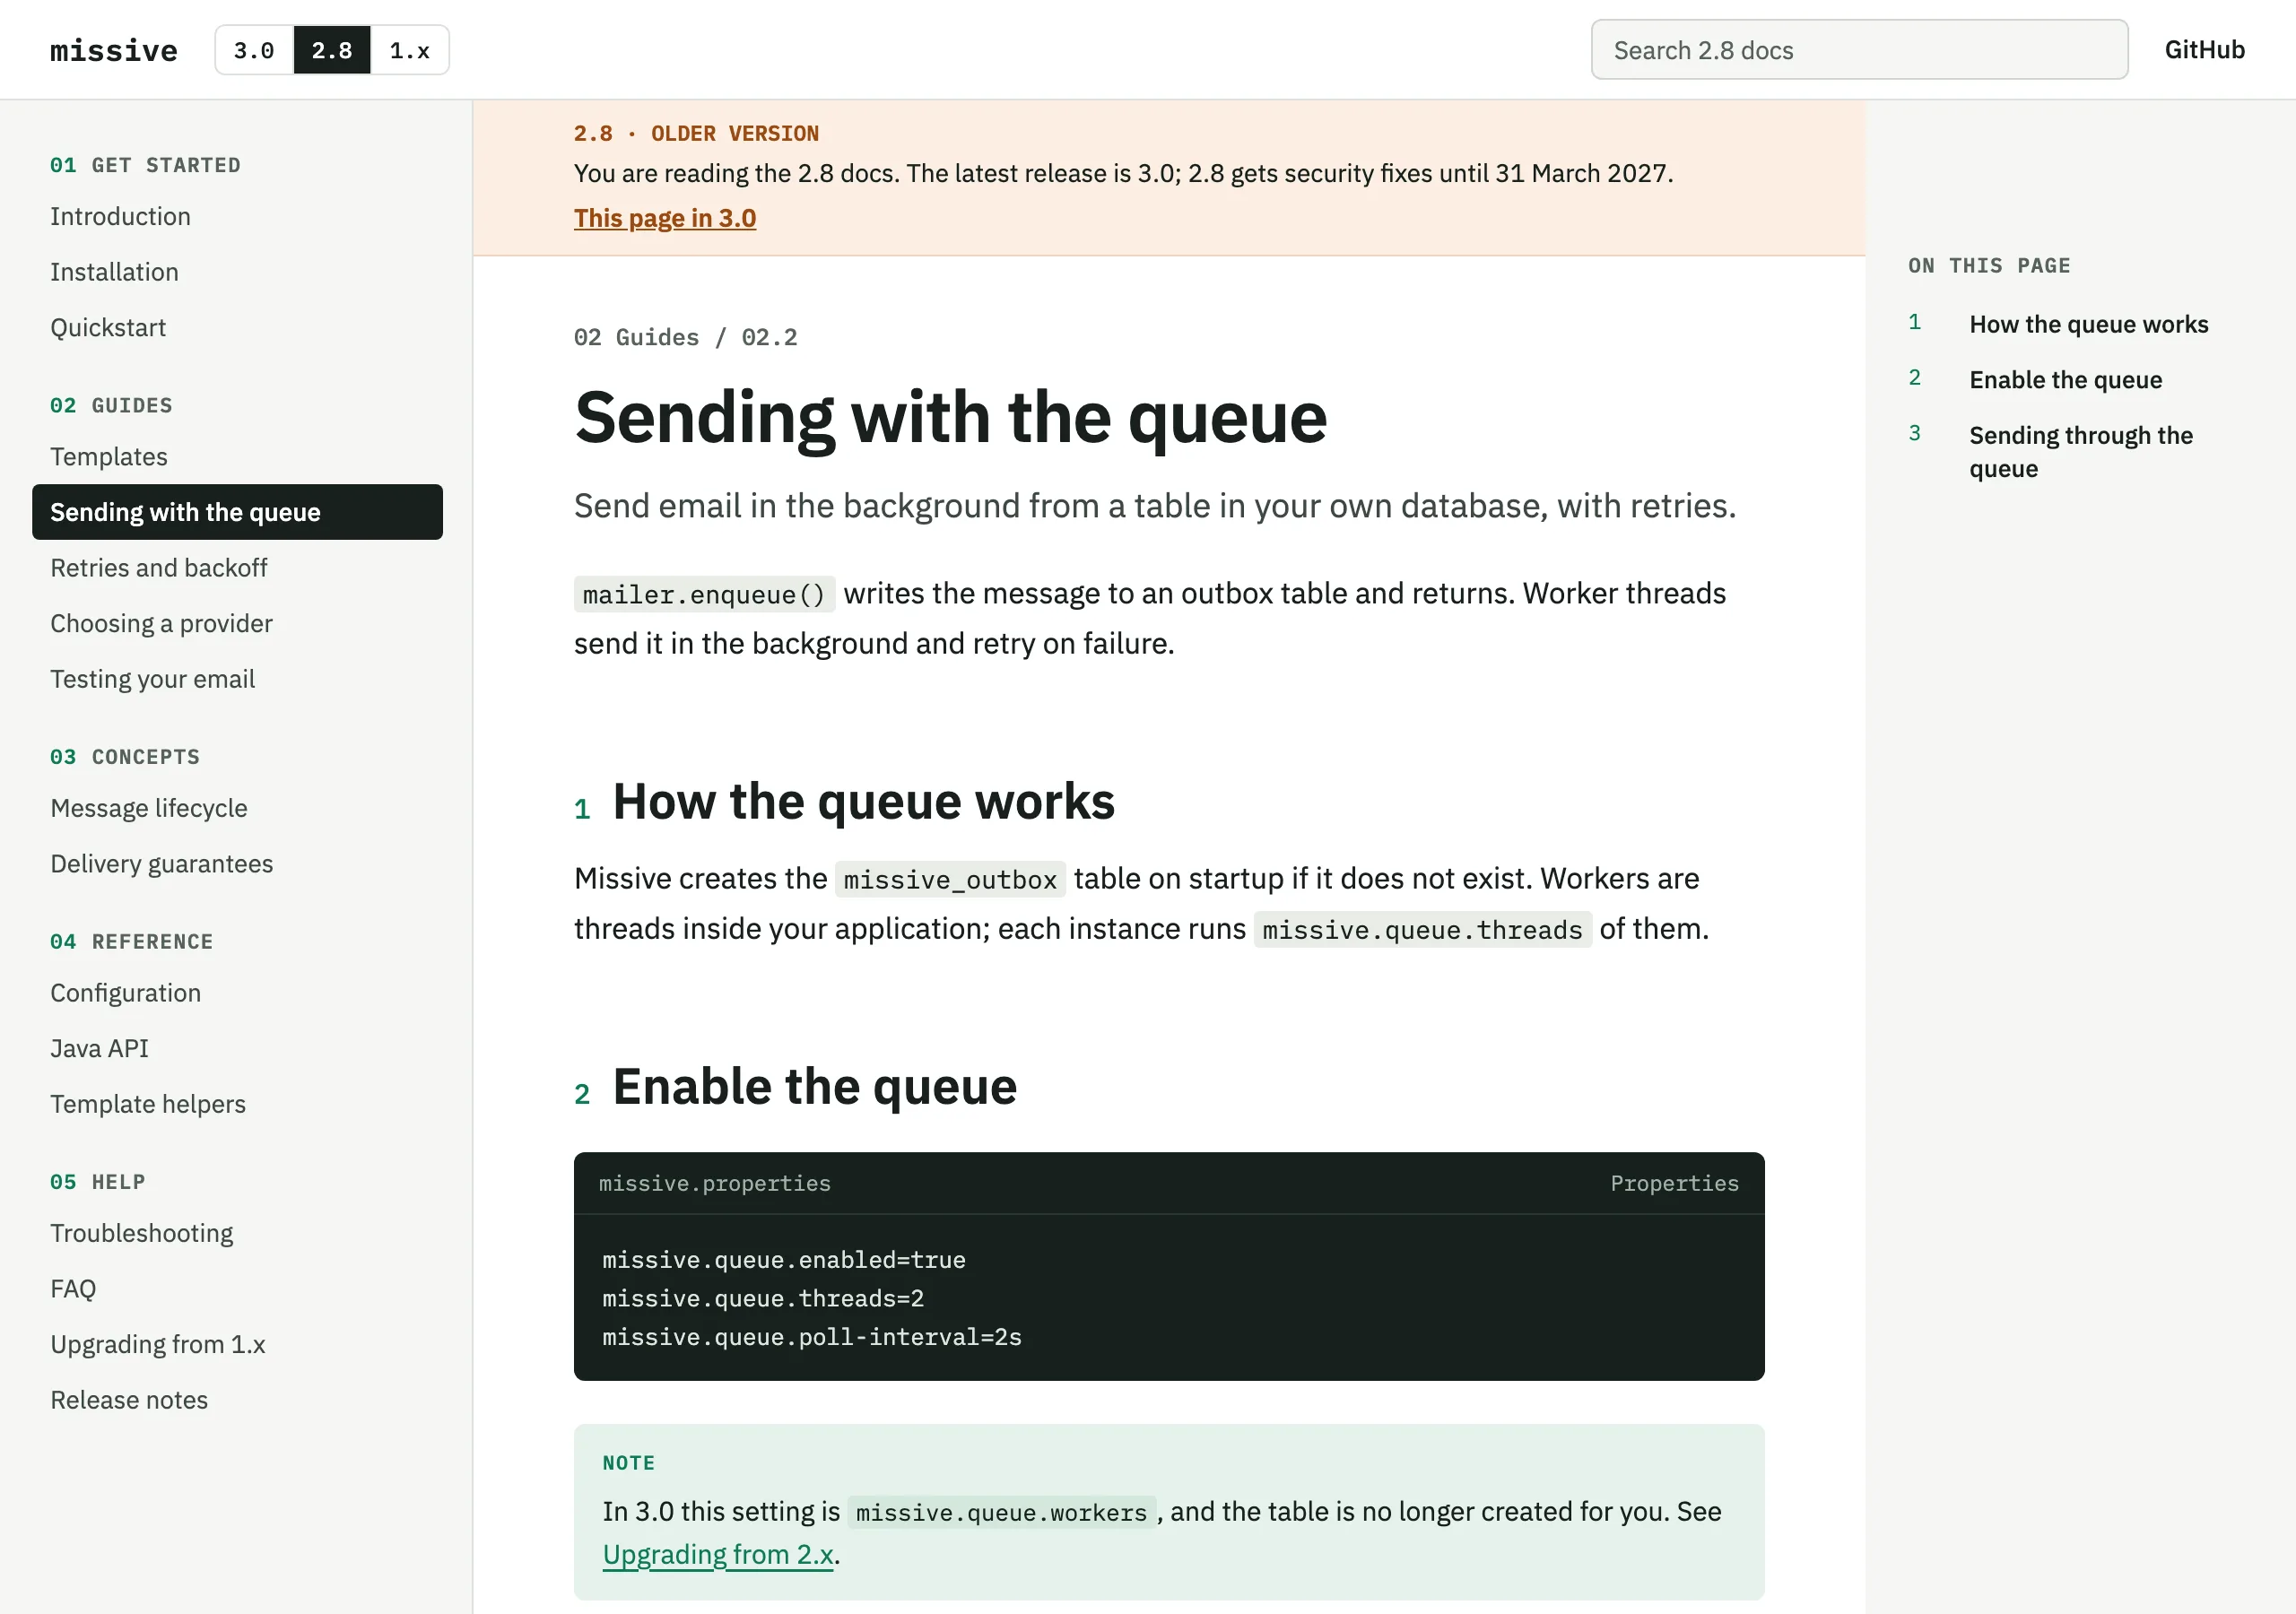This screenshot has height=1614, width=2296.
Task: Select Sending with the queue in sidebar
Action: [237, 512]
